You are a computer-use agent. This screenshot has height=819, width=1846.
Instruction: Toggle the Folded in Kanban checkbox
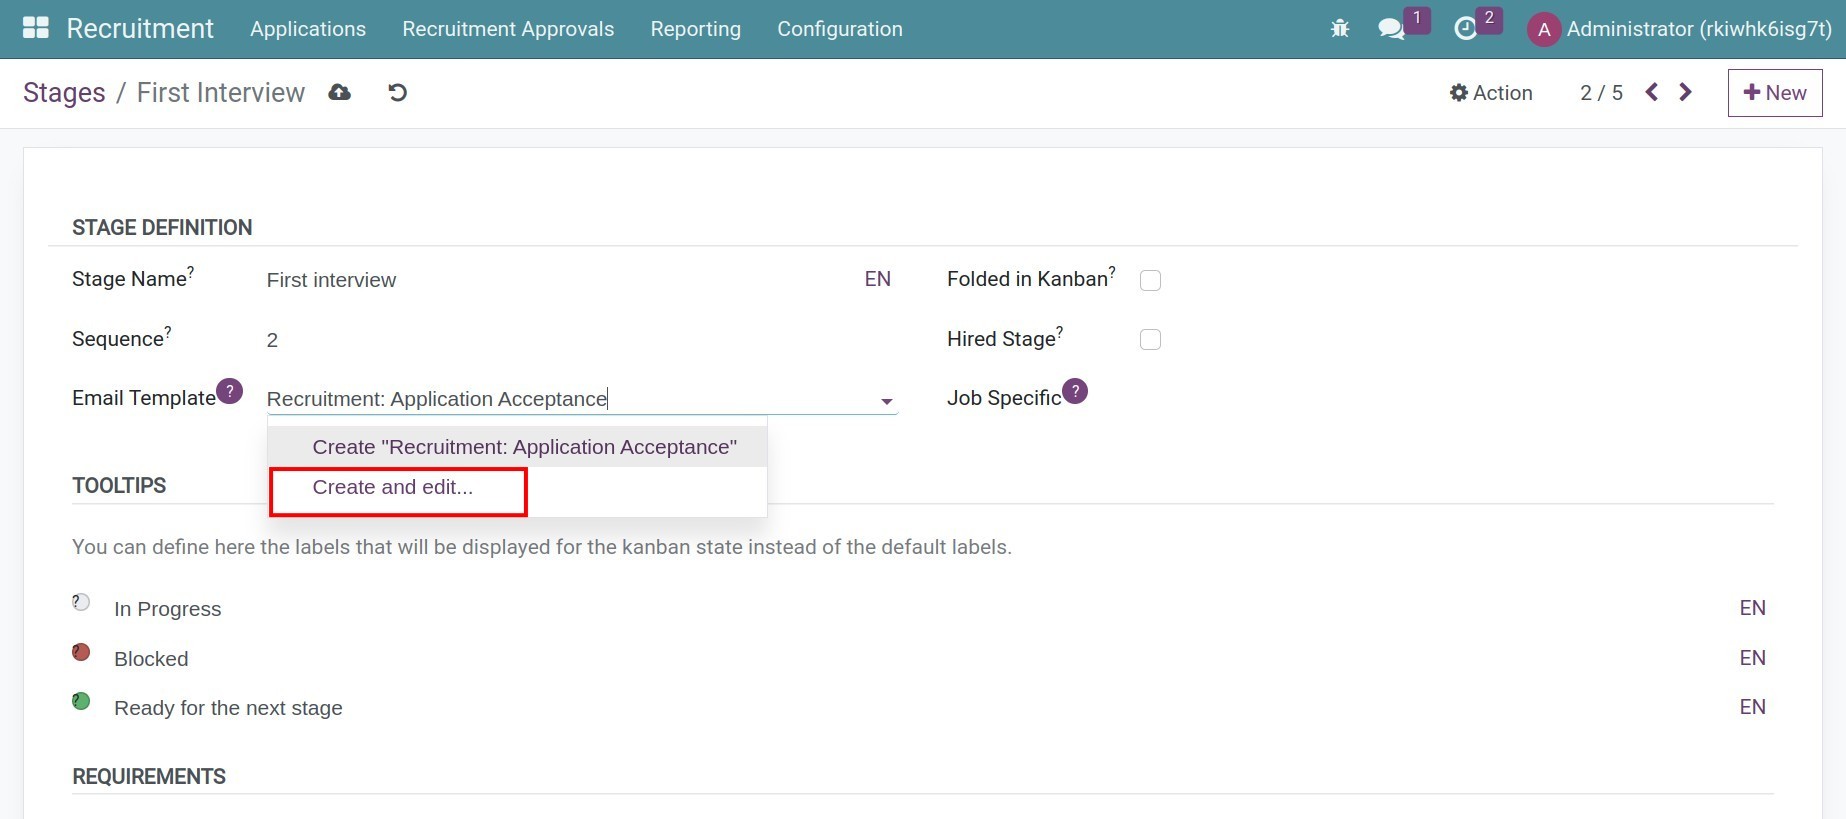tap(1150, 280)
